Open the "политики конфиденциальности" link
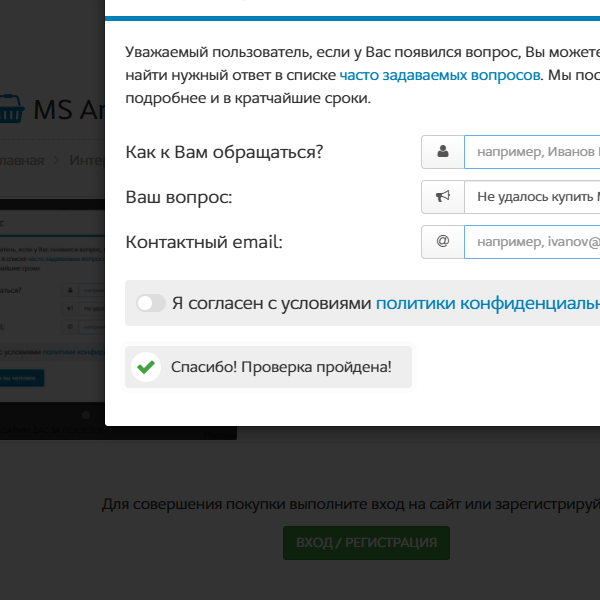Viewport: 600px width, 600px height. [487, 303]
